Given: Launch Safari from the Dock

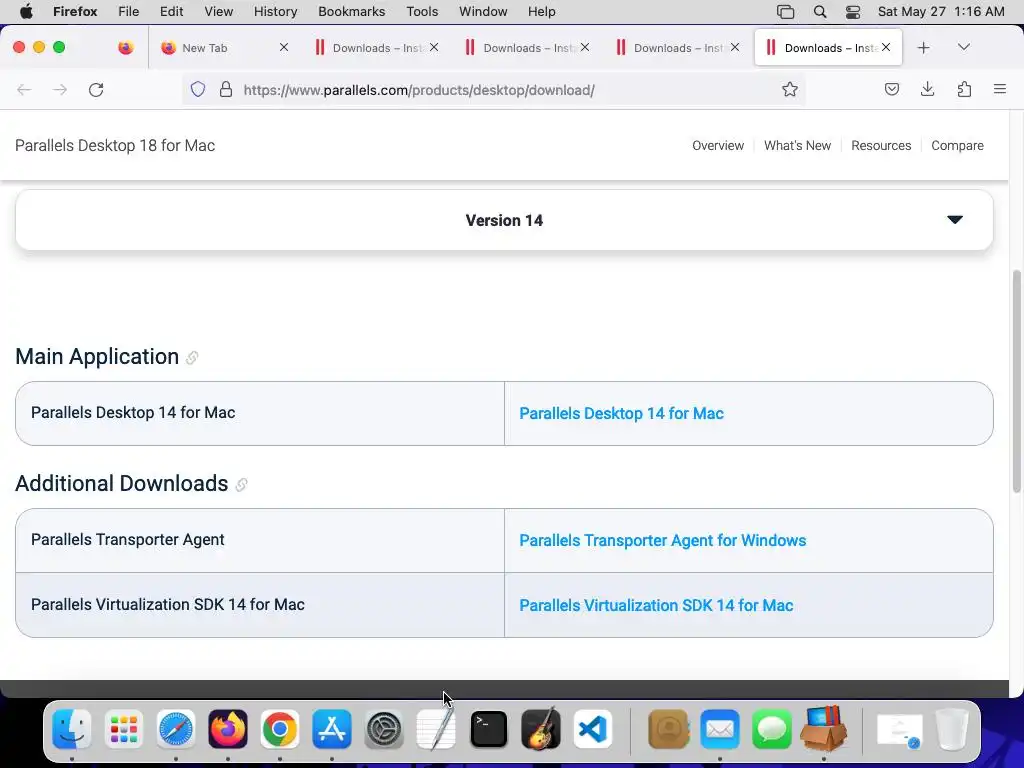Looking at the screenshot, I should (176, 729).
